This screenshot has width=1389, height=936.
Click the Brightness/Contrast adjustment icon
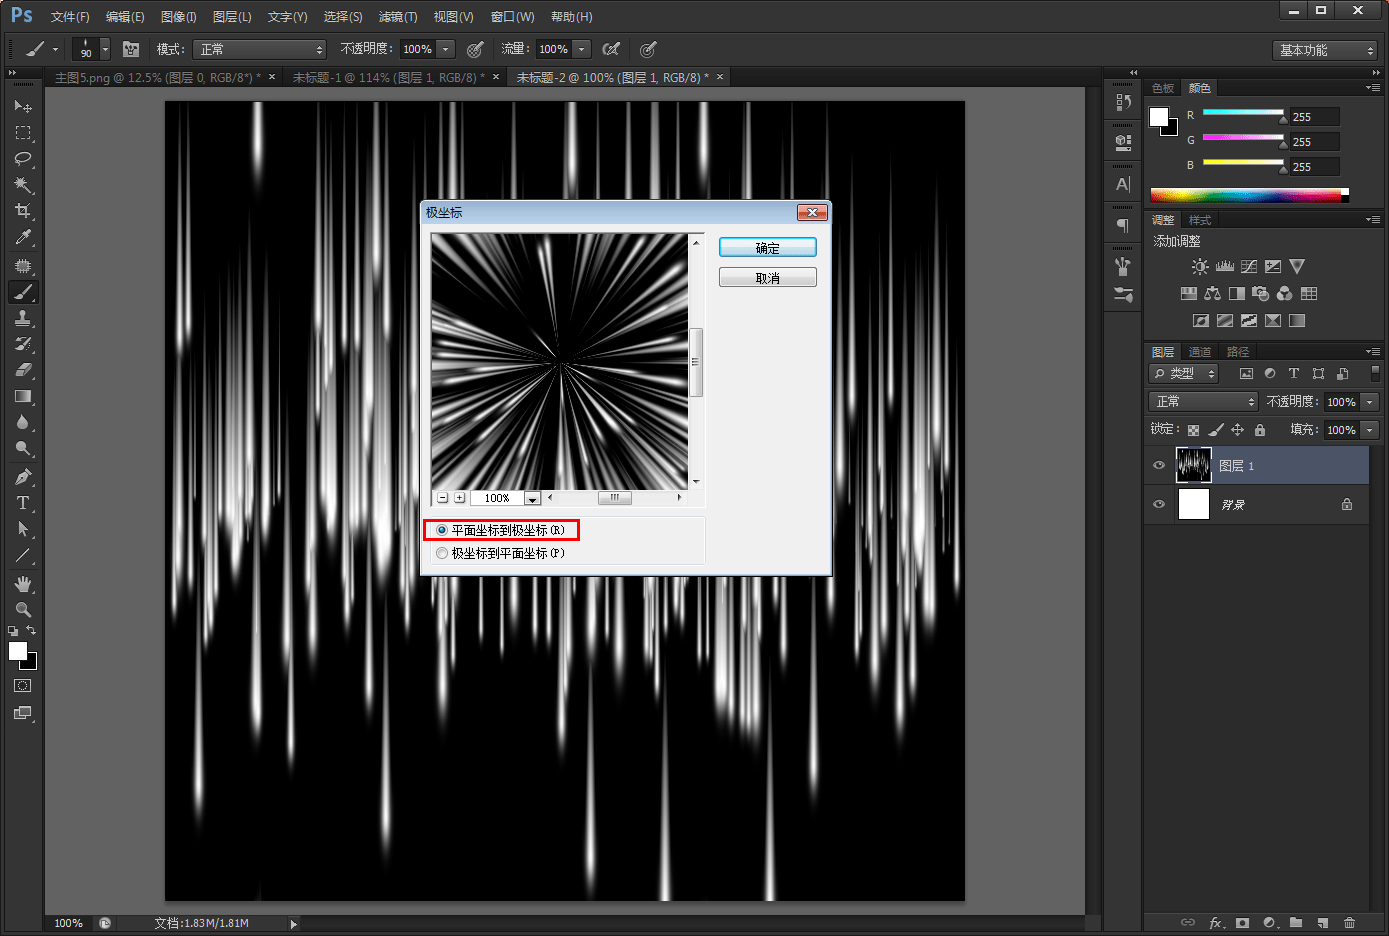(1200, 267)
